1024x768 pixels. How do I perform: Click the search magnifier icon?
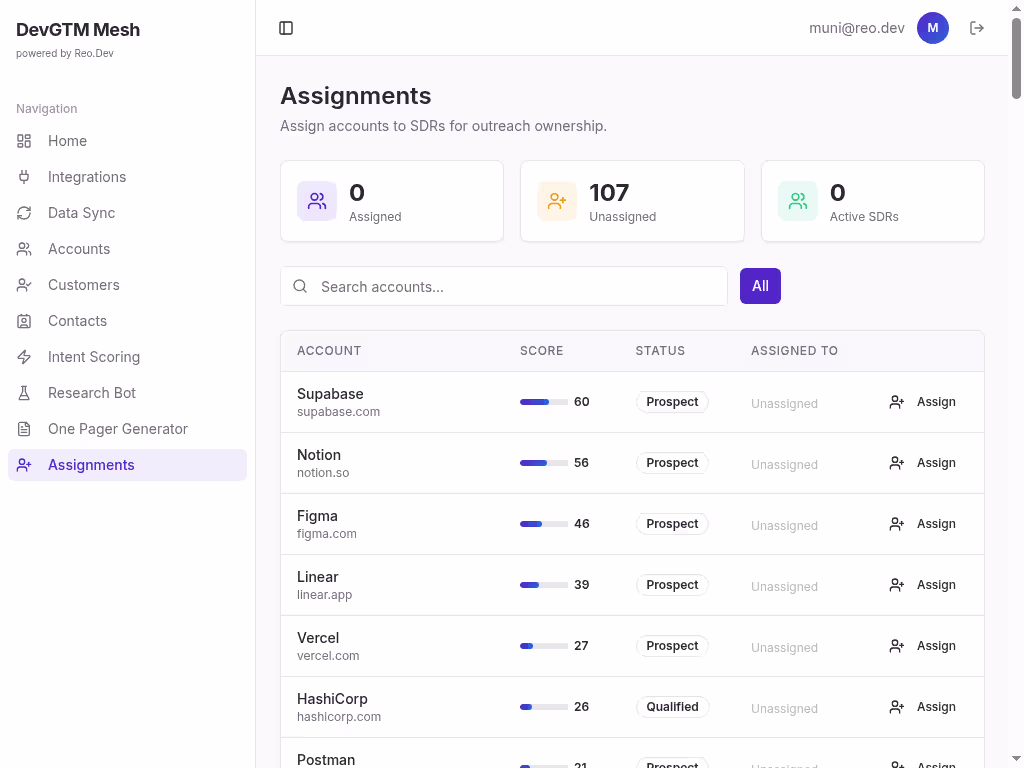pos(300,286)
